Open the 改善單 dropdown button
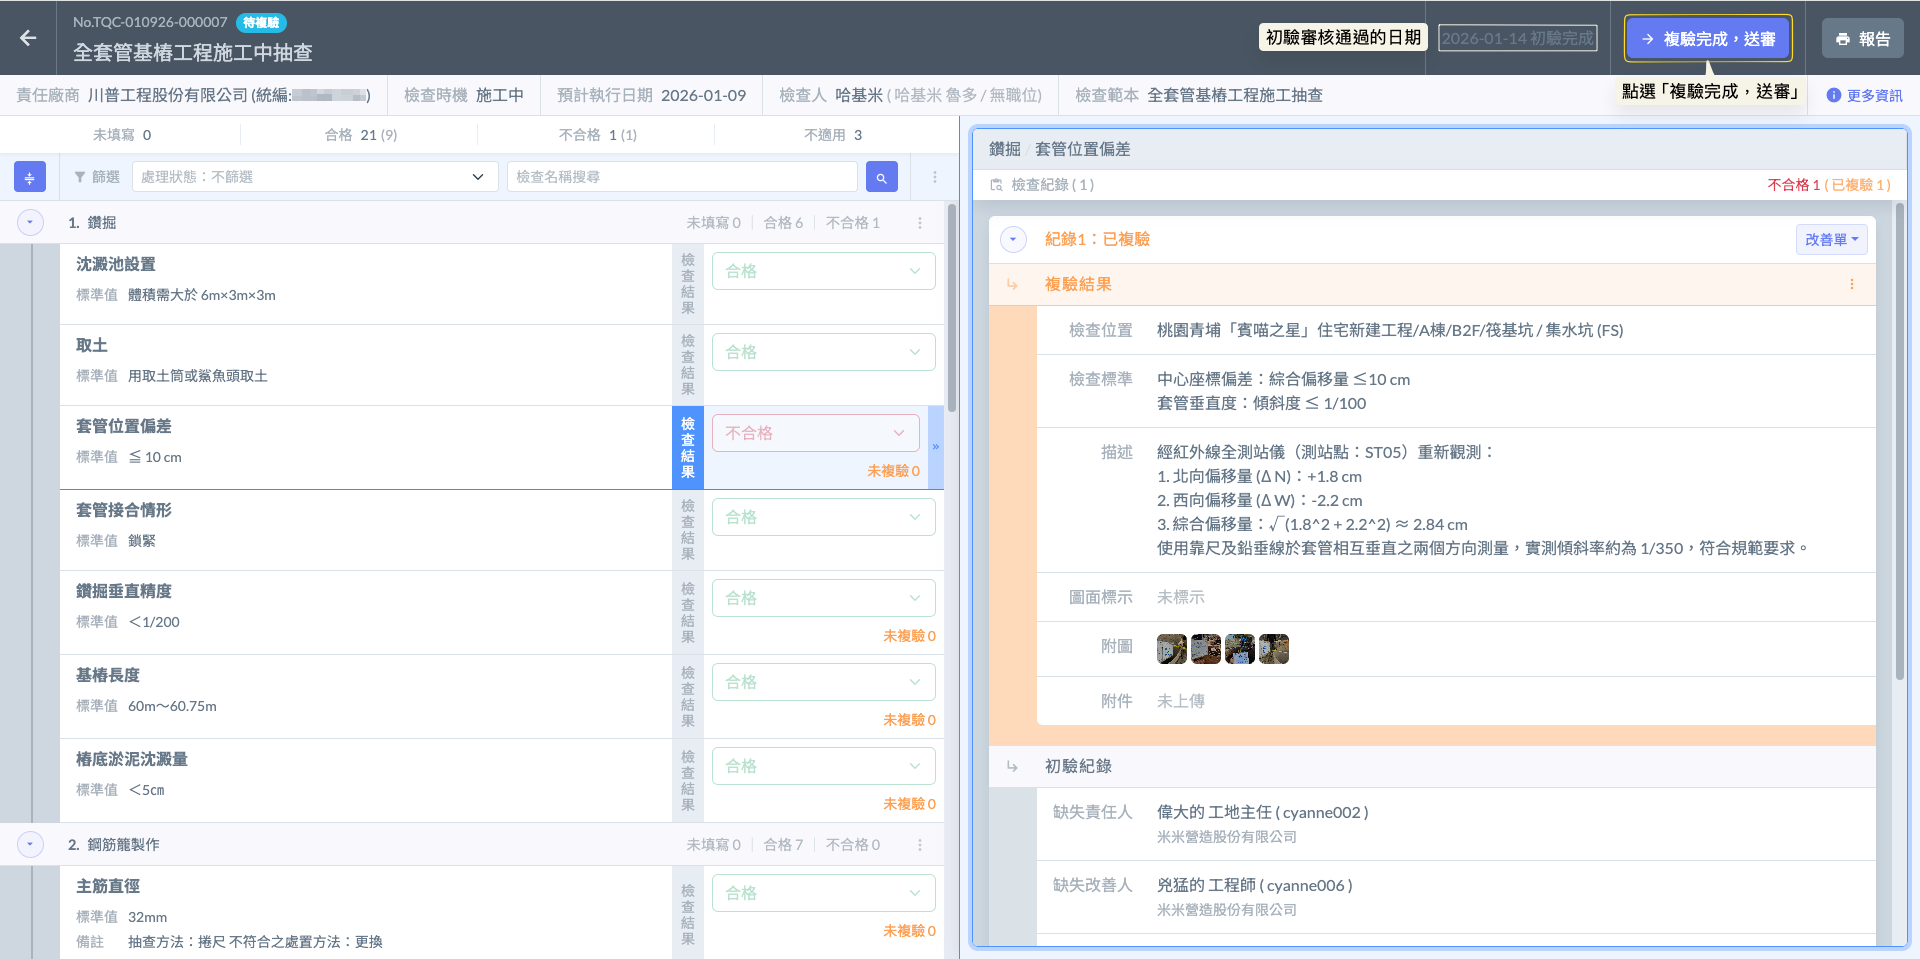The width and height of the screenshot is (1920, 959). pos(1831,240)
